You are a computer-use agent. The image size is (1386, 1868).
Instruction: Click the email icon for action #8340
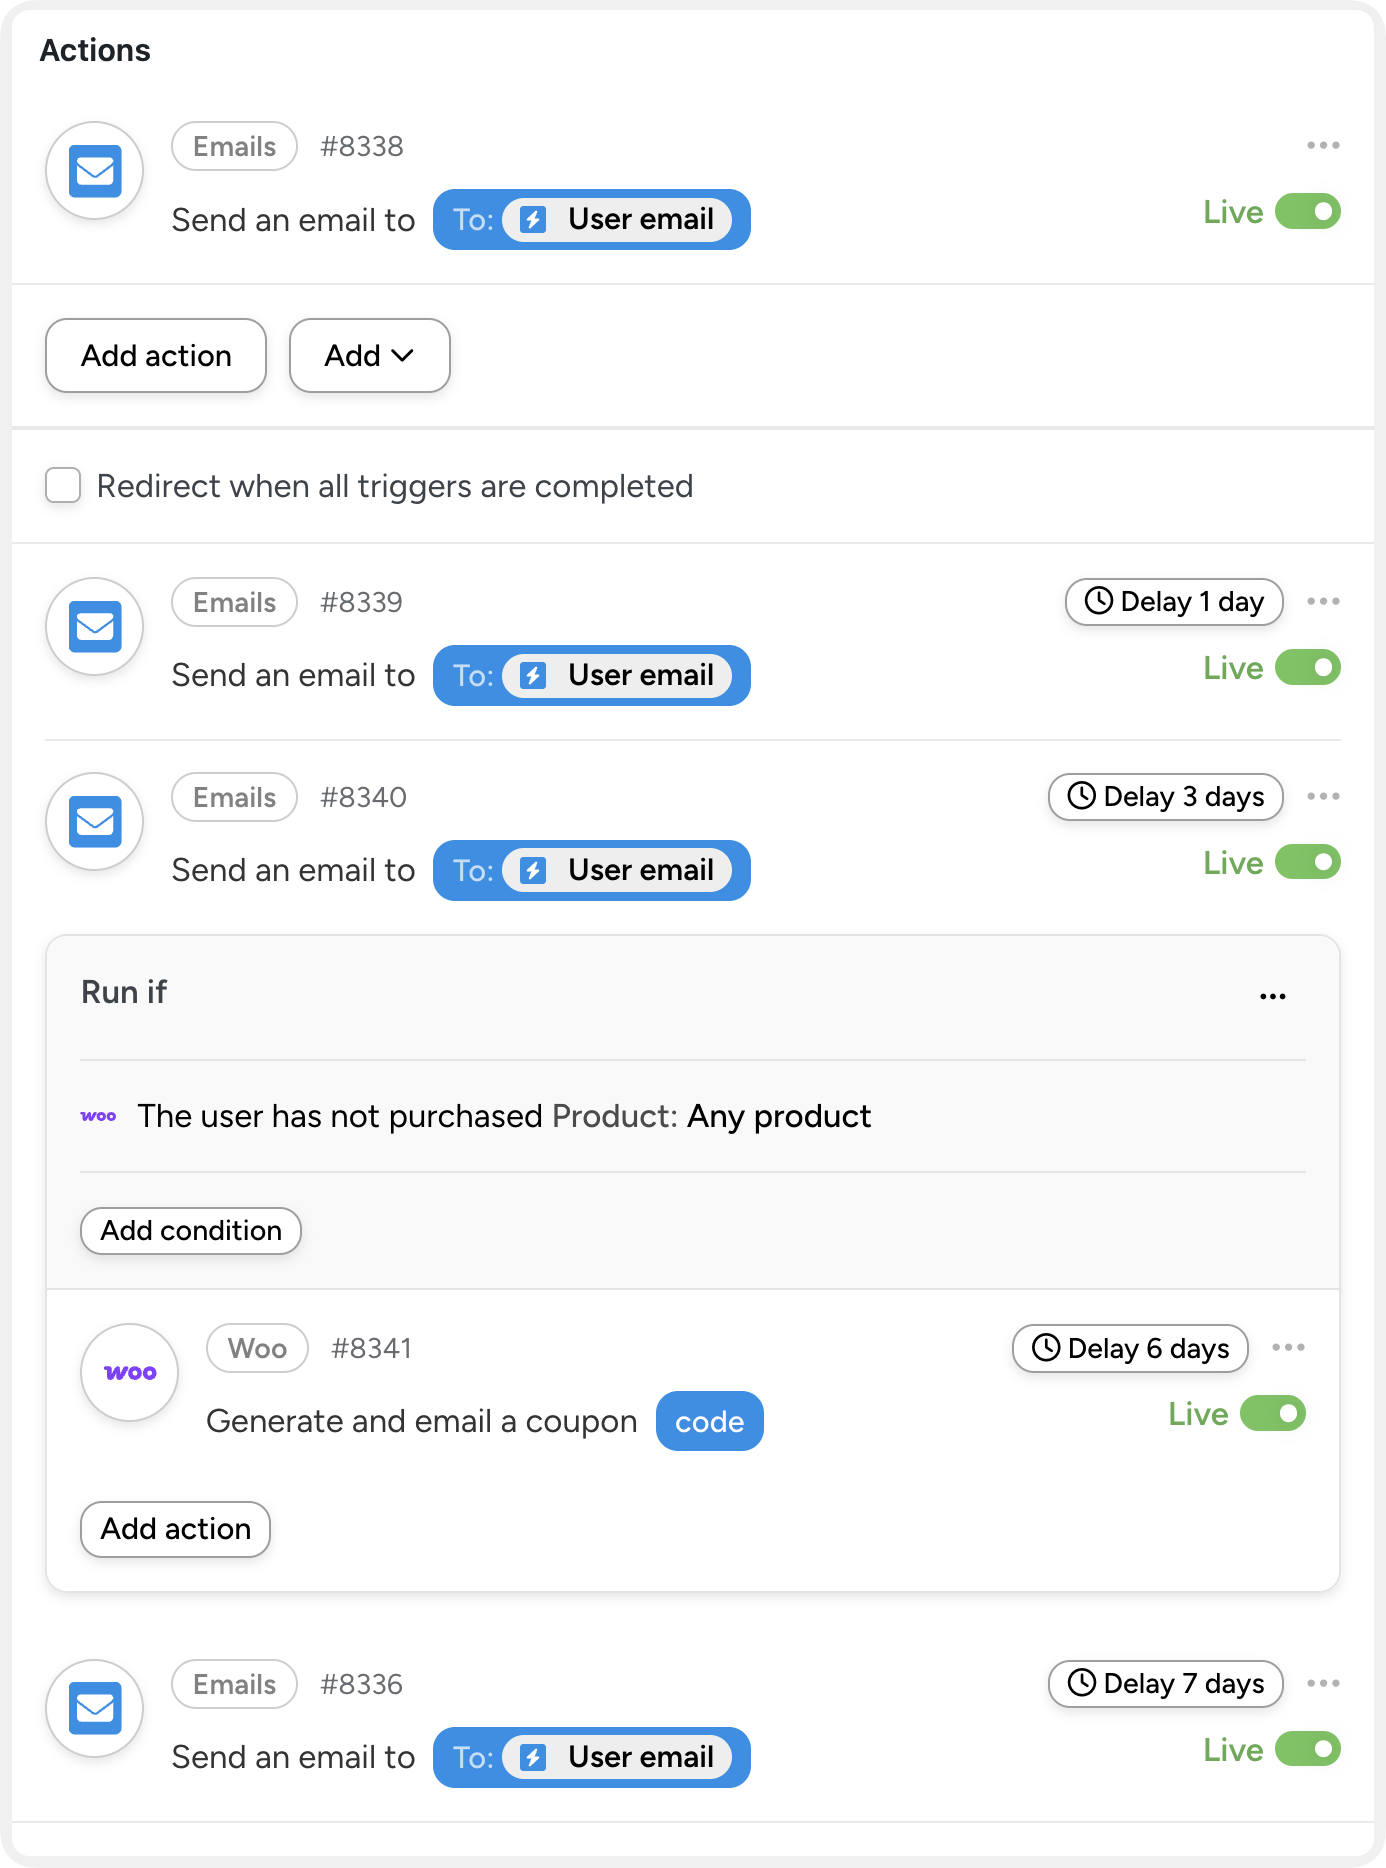tap(95, 822)
